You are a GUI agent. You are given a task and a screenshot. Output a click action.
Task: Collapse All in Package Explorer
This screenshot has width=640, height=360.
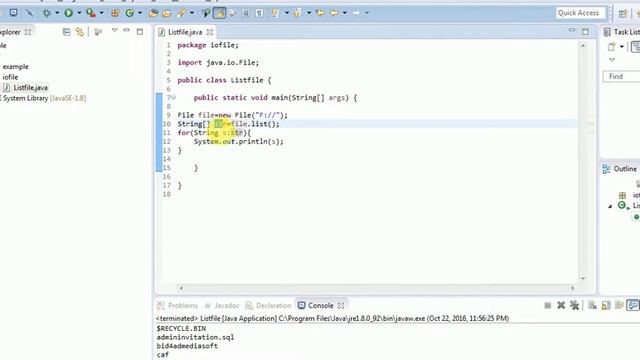(67, 32)
